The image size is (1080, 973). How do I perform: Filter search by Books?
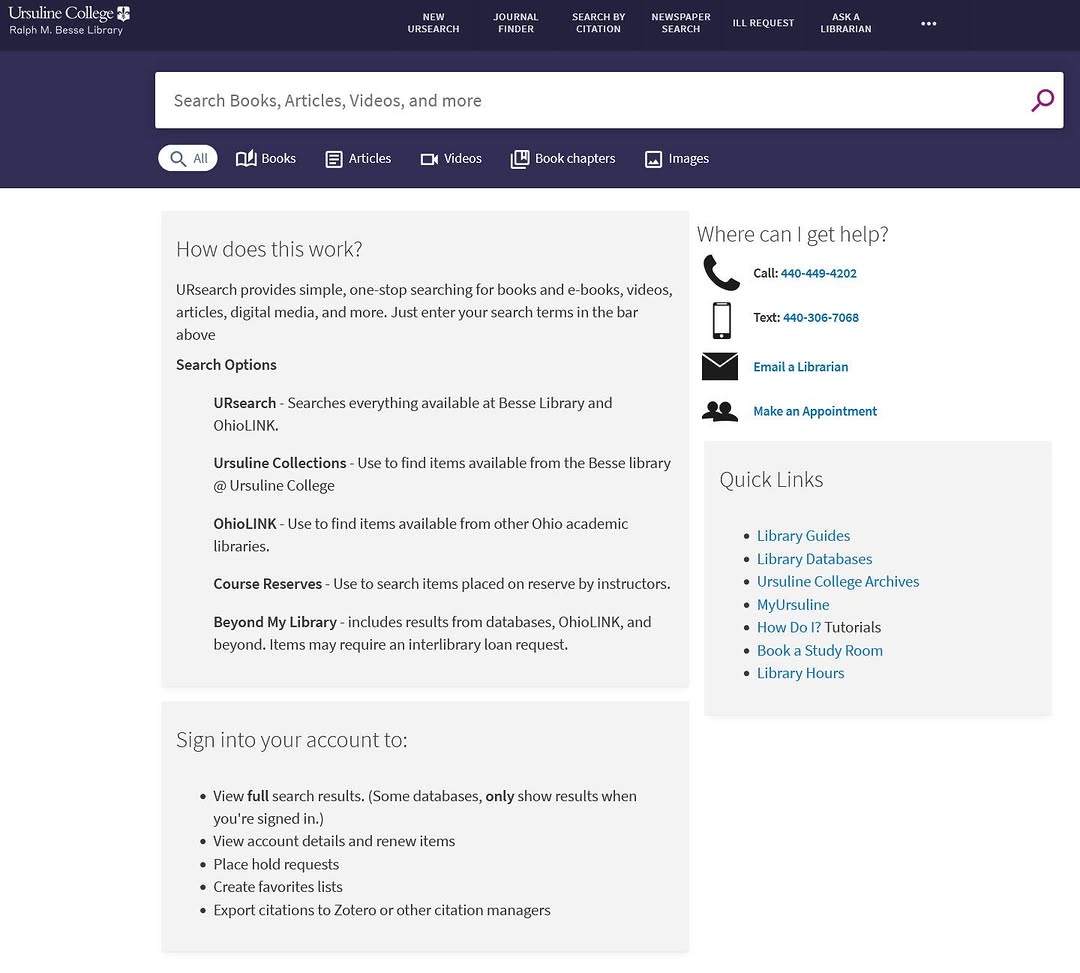click(266, 158)
